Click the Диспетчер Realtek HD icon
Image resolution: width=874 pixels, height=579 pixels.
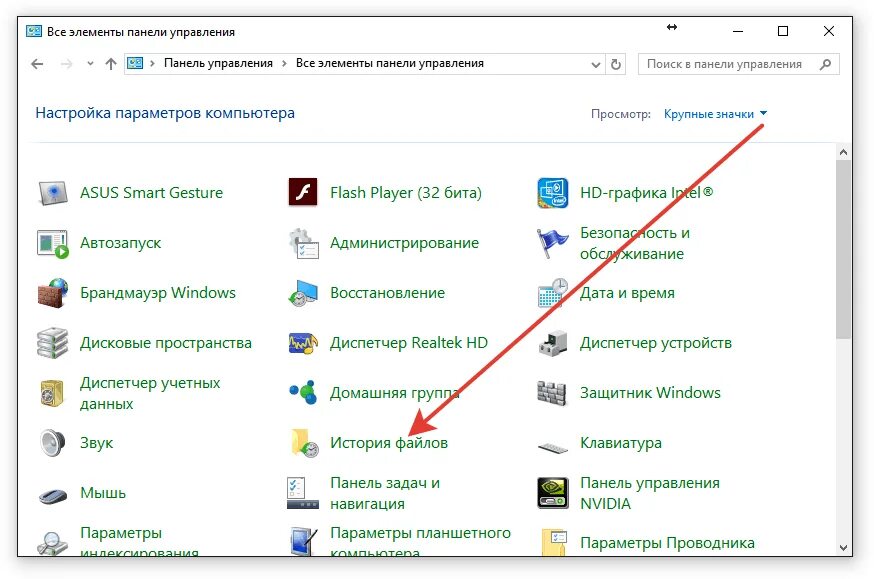[x=303, y=343]
